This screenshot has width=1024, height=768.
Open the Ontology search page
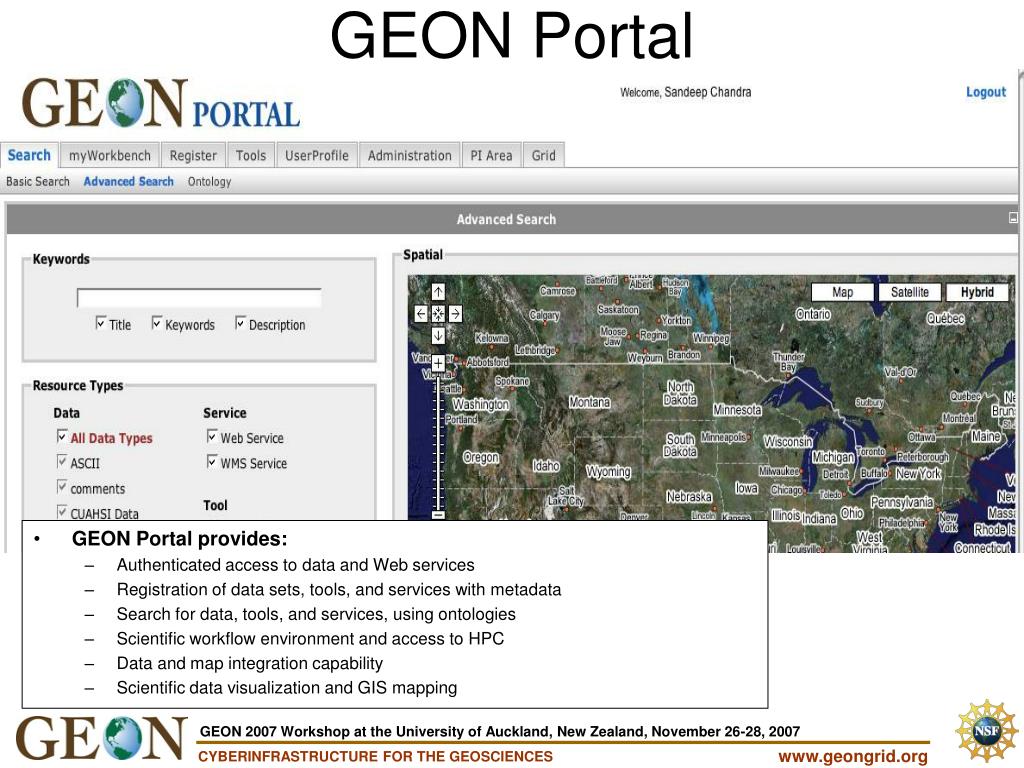tap(210, 182)
